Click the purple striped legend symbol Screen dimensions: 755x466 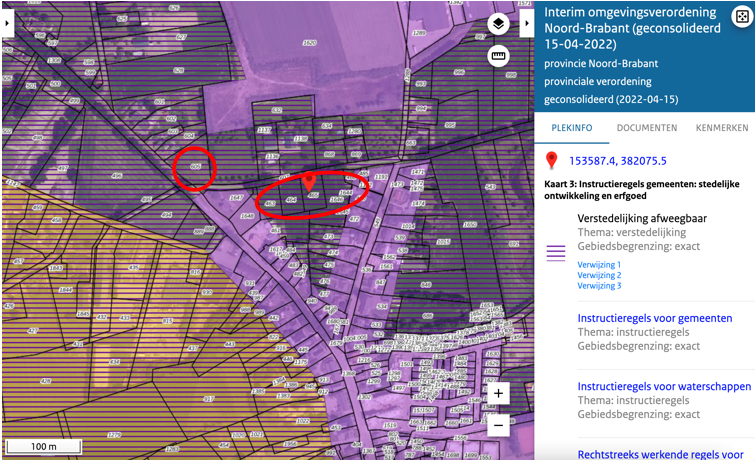click(556, 253)
